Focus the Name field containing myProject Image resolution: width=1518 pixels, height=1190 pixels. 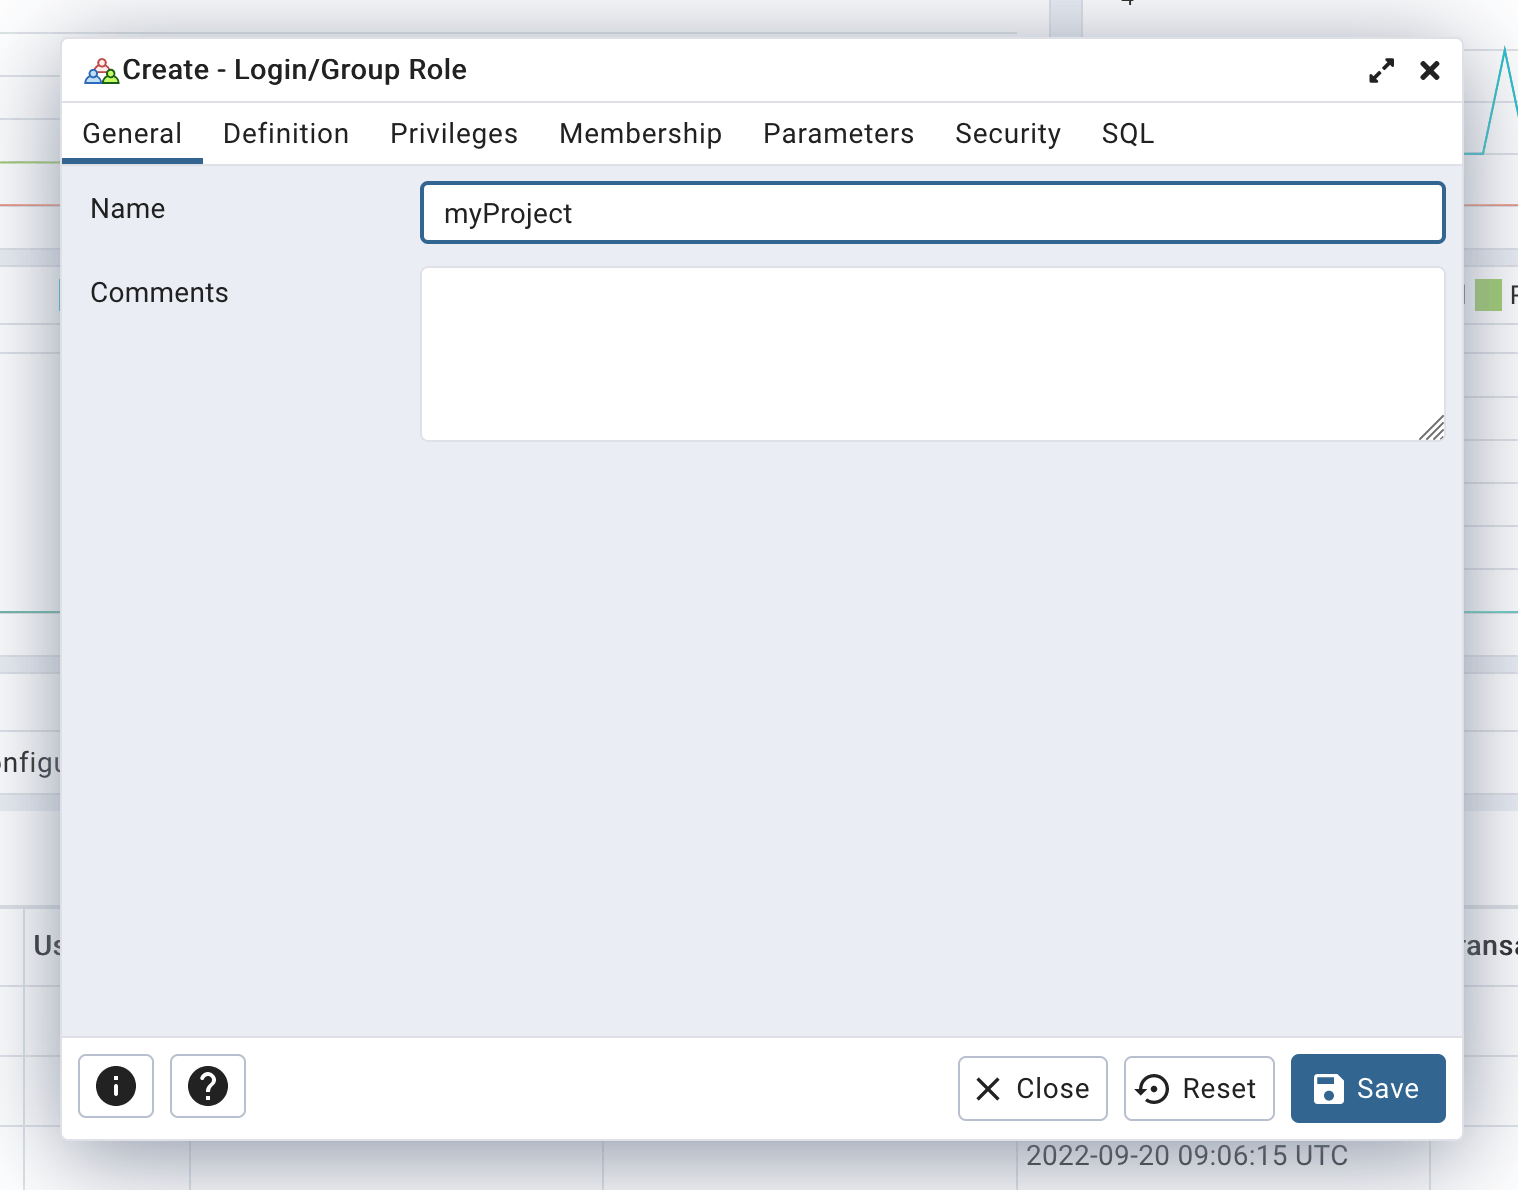[932, 213]
